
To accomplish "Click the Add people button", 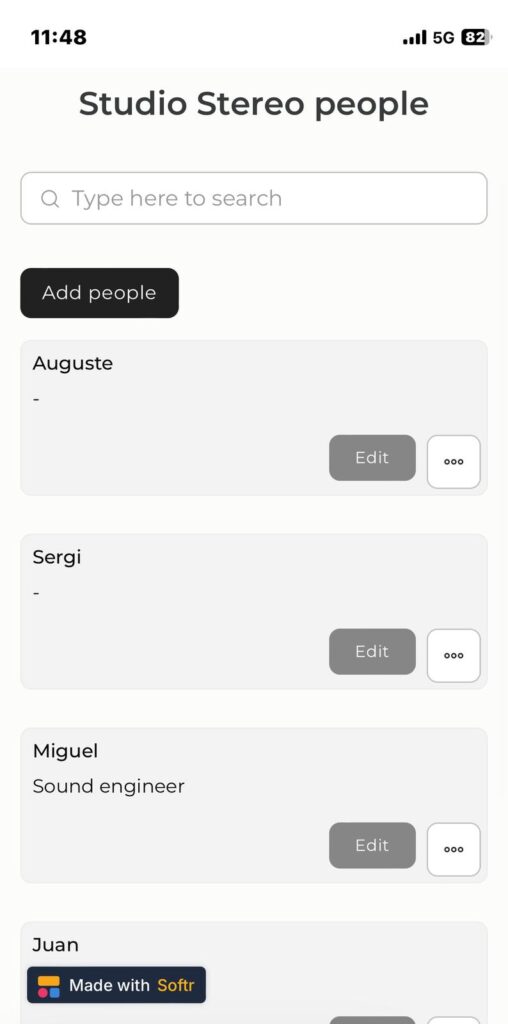I will point(99,293).
